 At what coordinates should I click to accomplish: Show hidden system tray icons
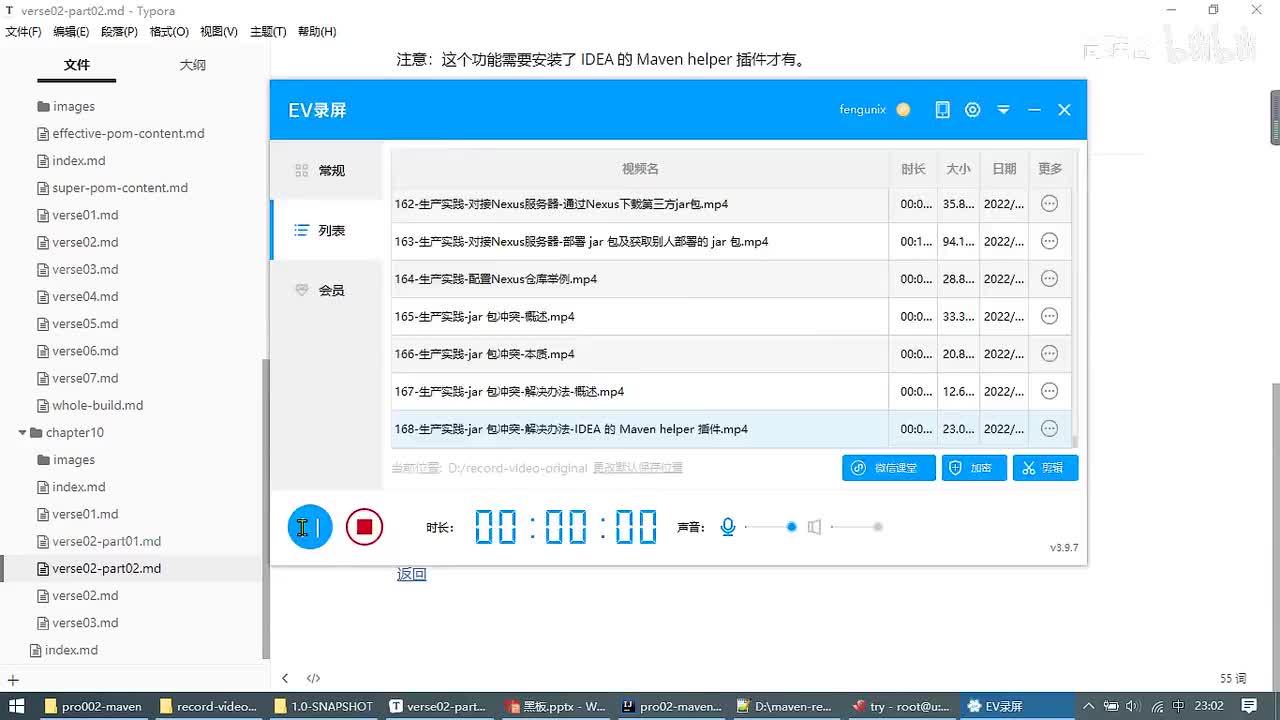point(1090,706)
